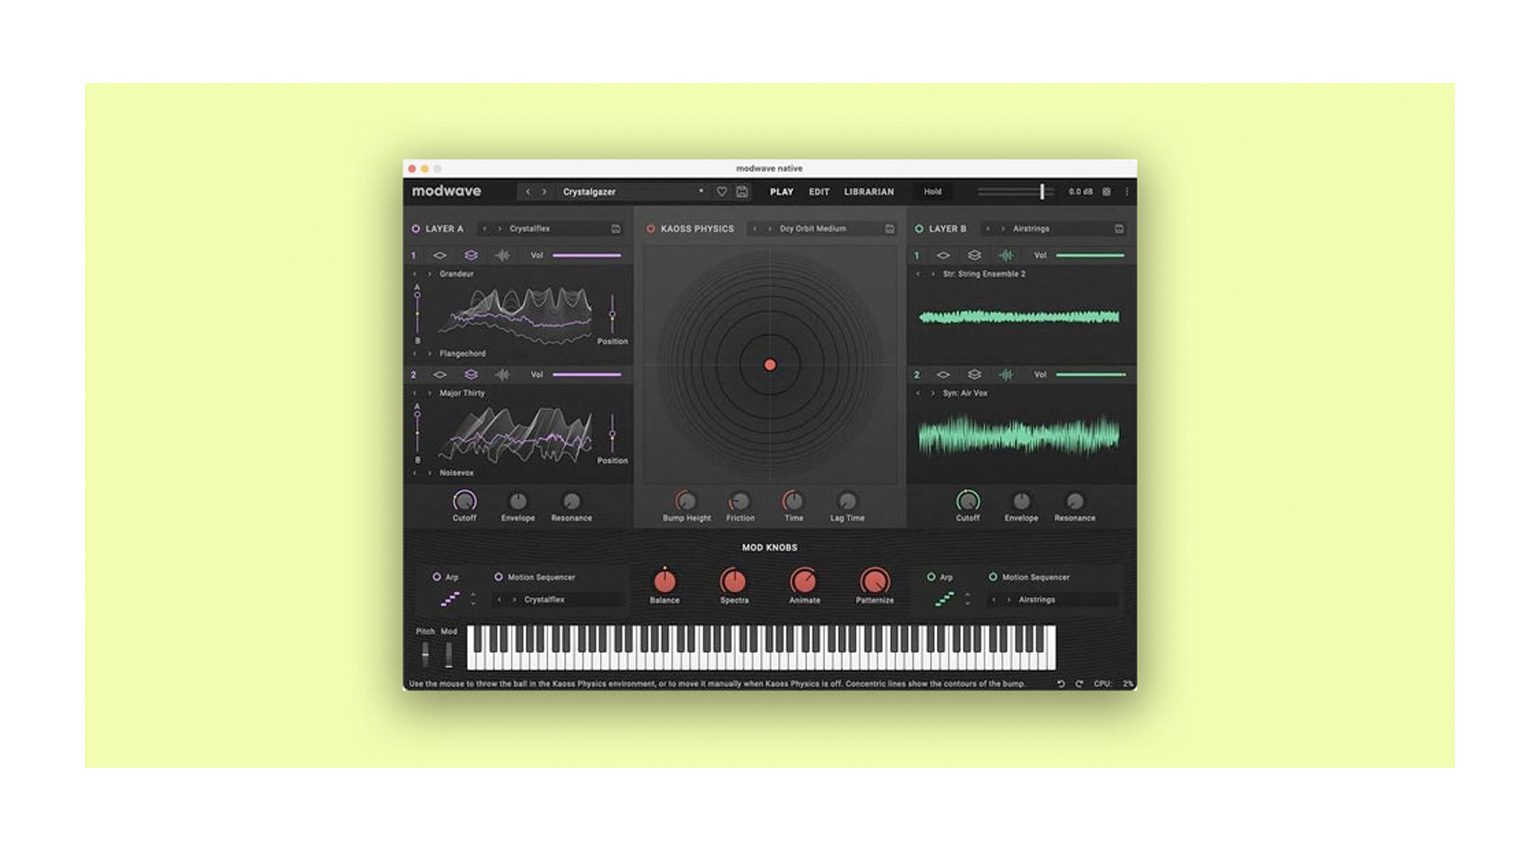Go to previous performance before Crystalgazer
The height and width of the screenshot is (850, 1540).
click(x=528, y=192)
